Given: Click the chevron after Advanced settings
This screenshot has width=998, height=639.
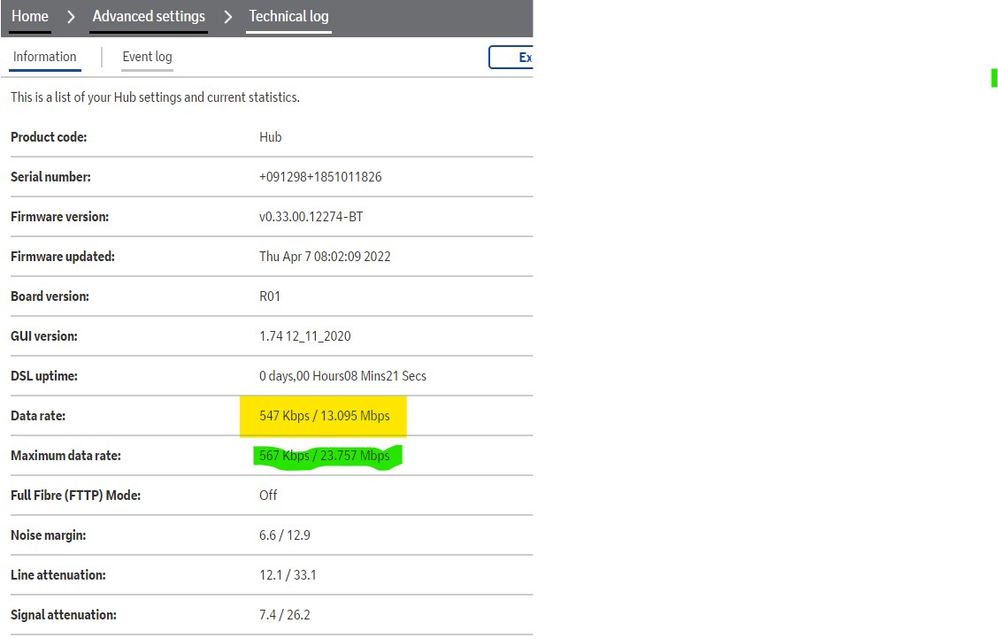Looking at the screenshot, I should (227, 16).
